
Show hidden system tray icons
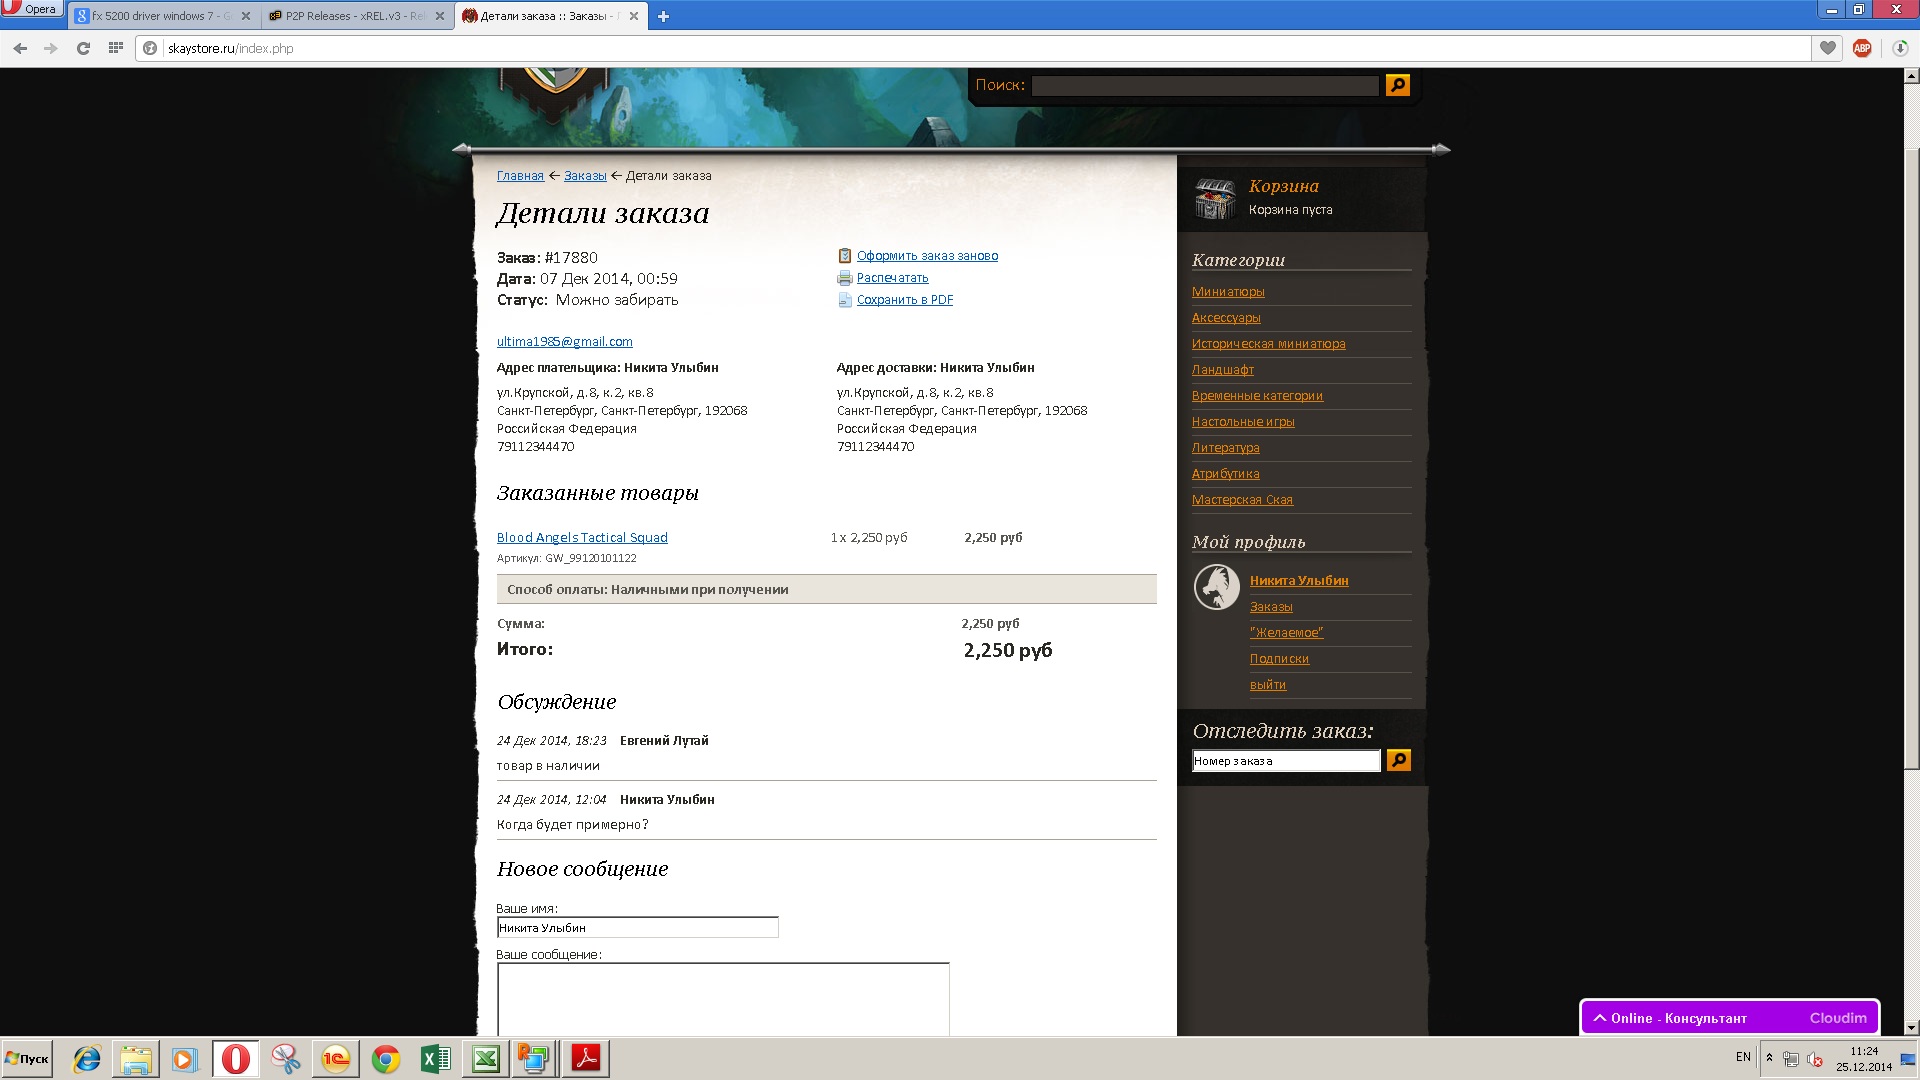1769,1058
